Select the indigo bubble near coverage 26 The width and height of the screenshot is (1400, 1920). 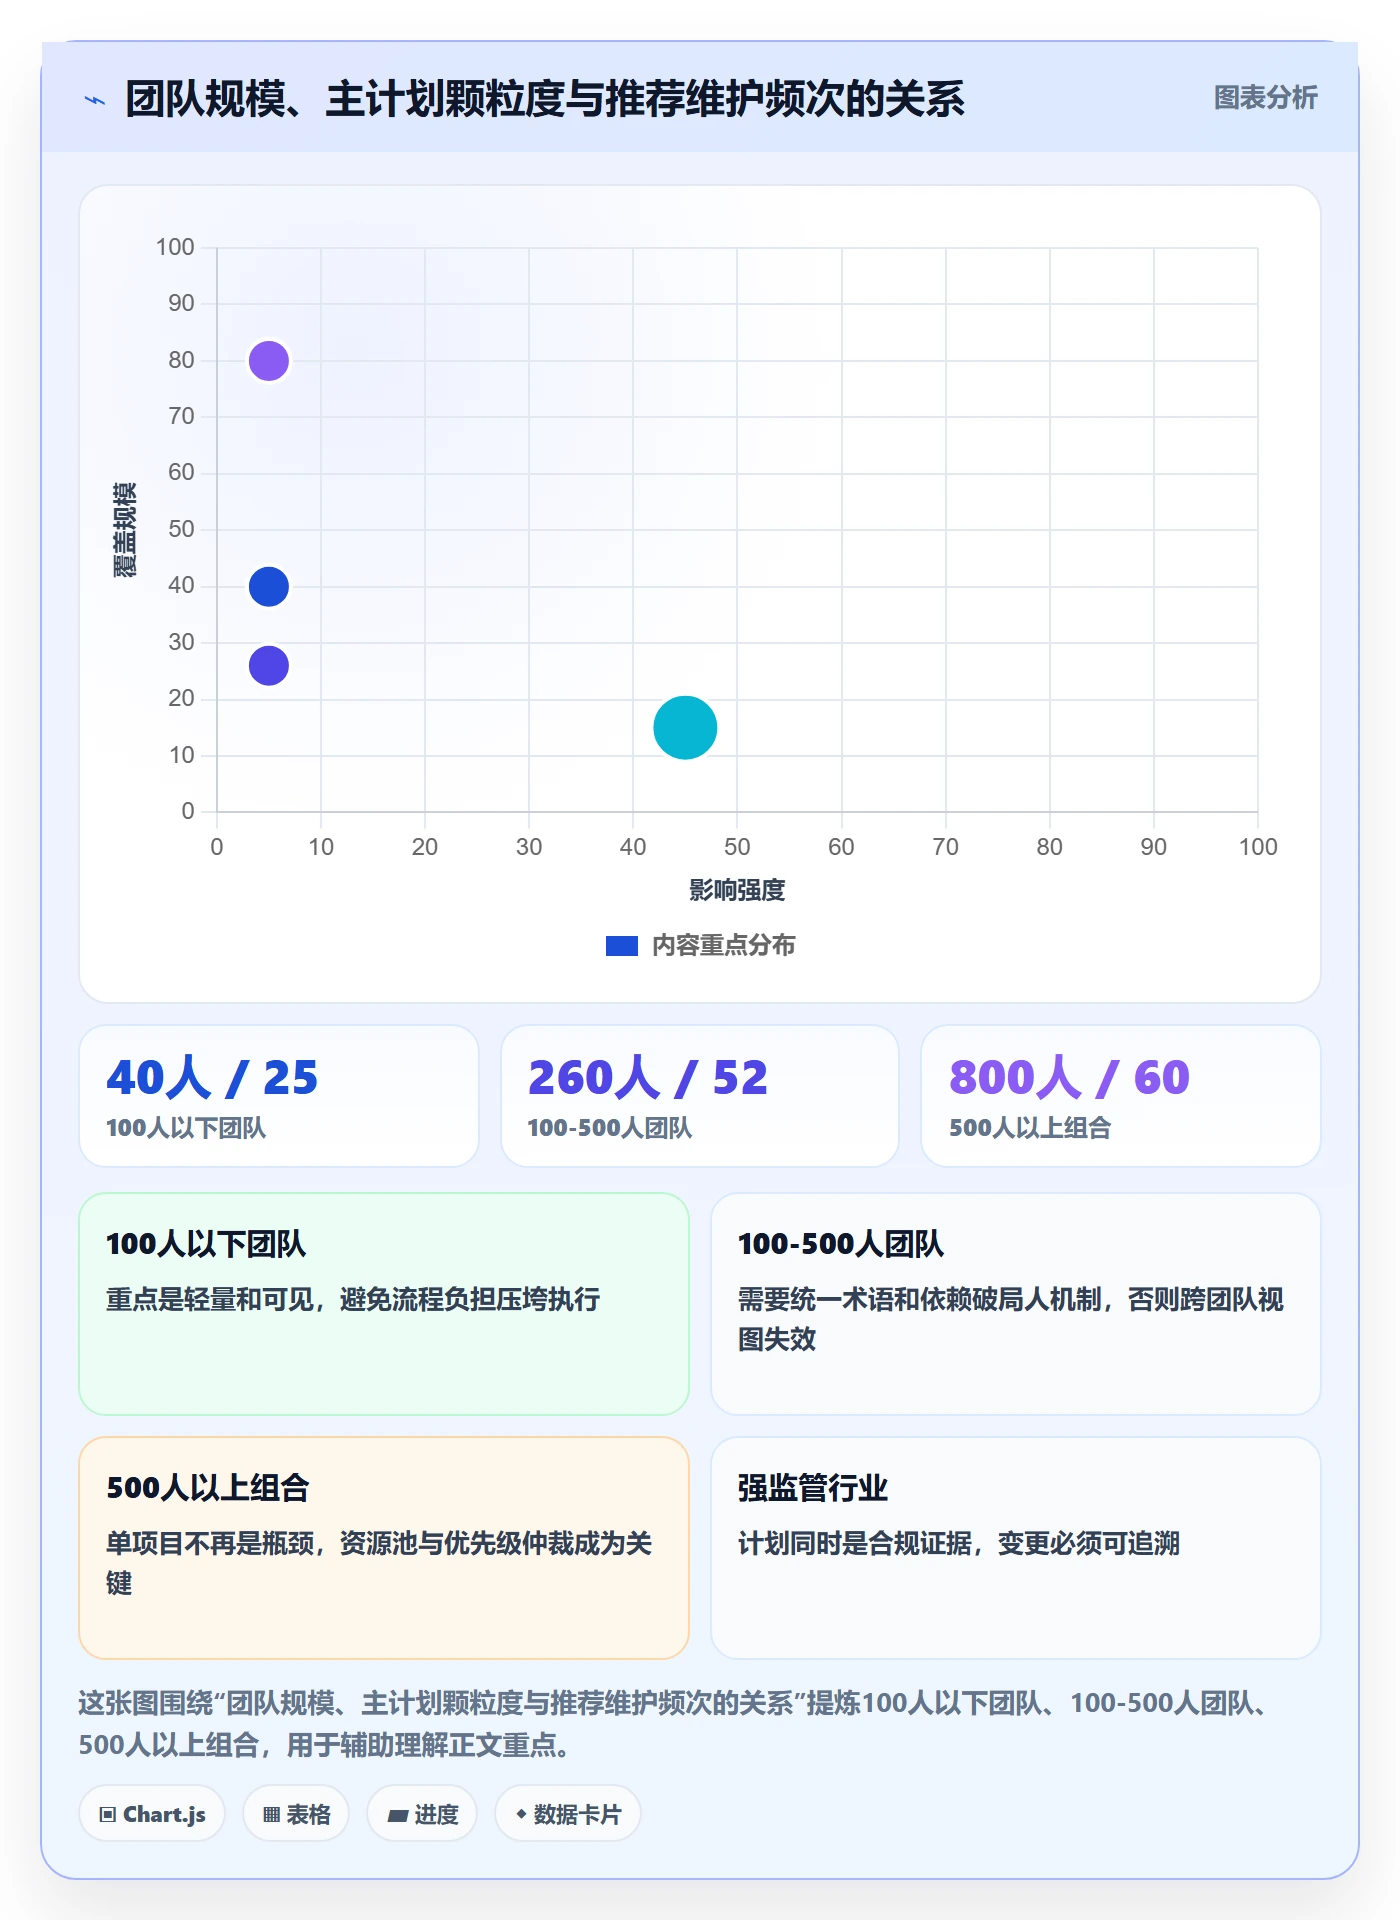pos(269,665)
